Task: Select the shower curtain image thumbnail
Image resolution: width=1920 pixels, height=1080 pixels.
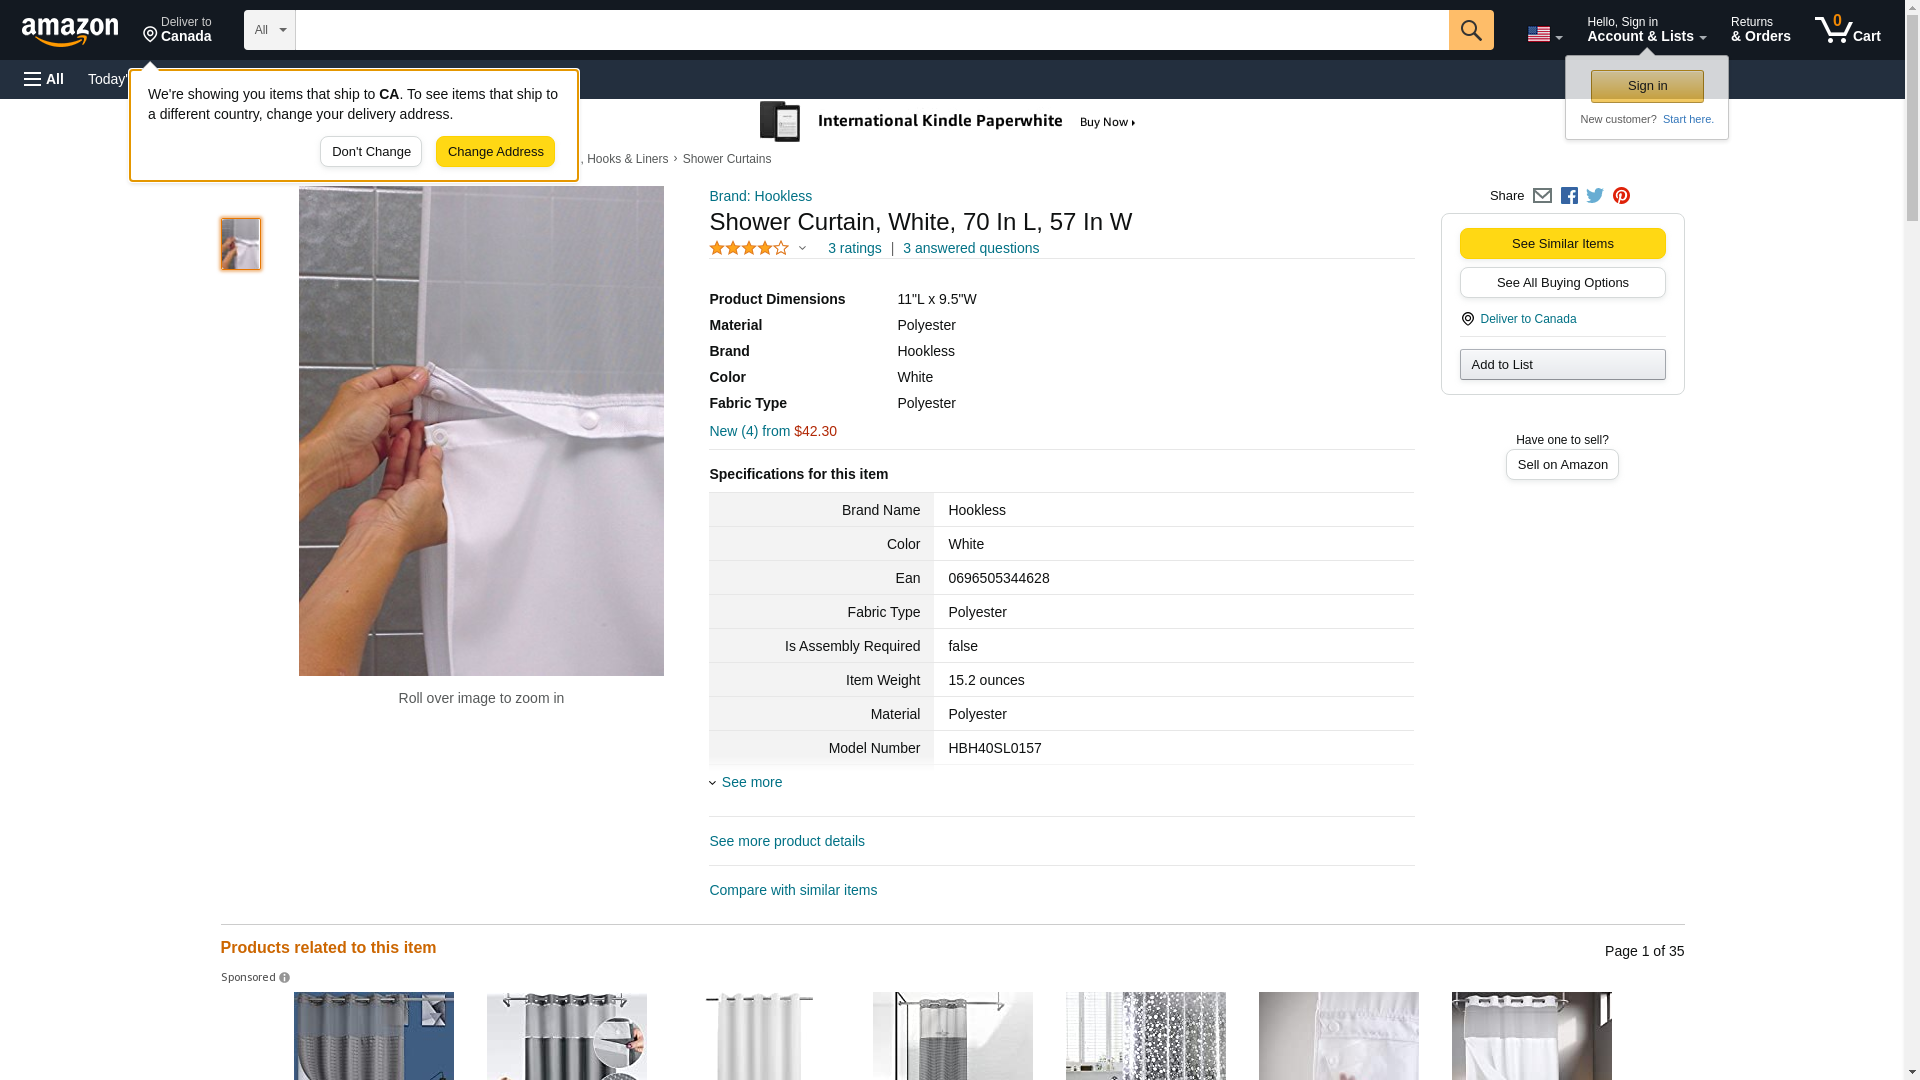Action: pos(241,244)
